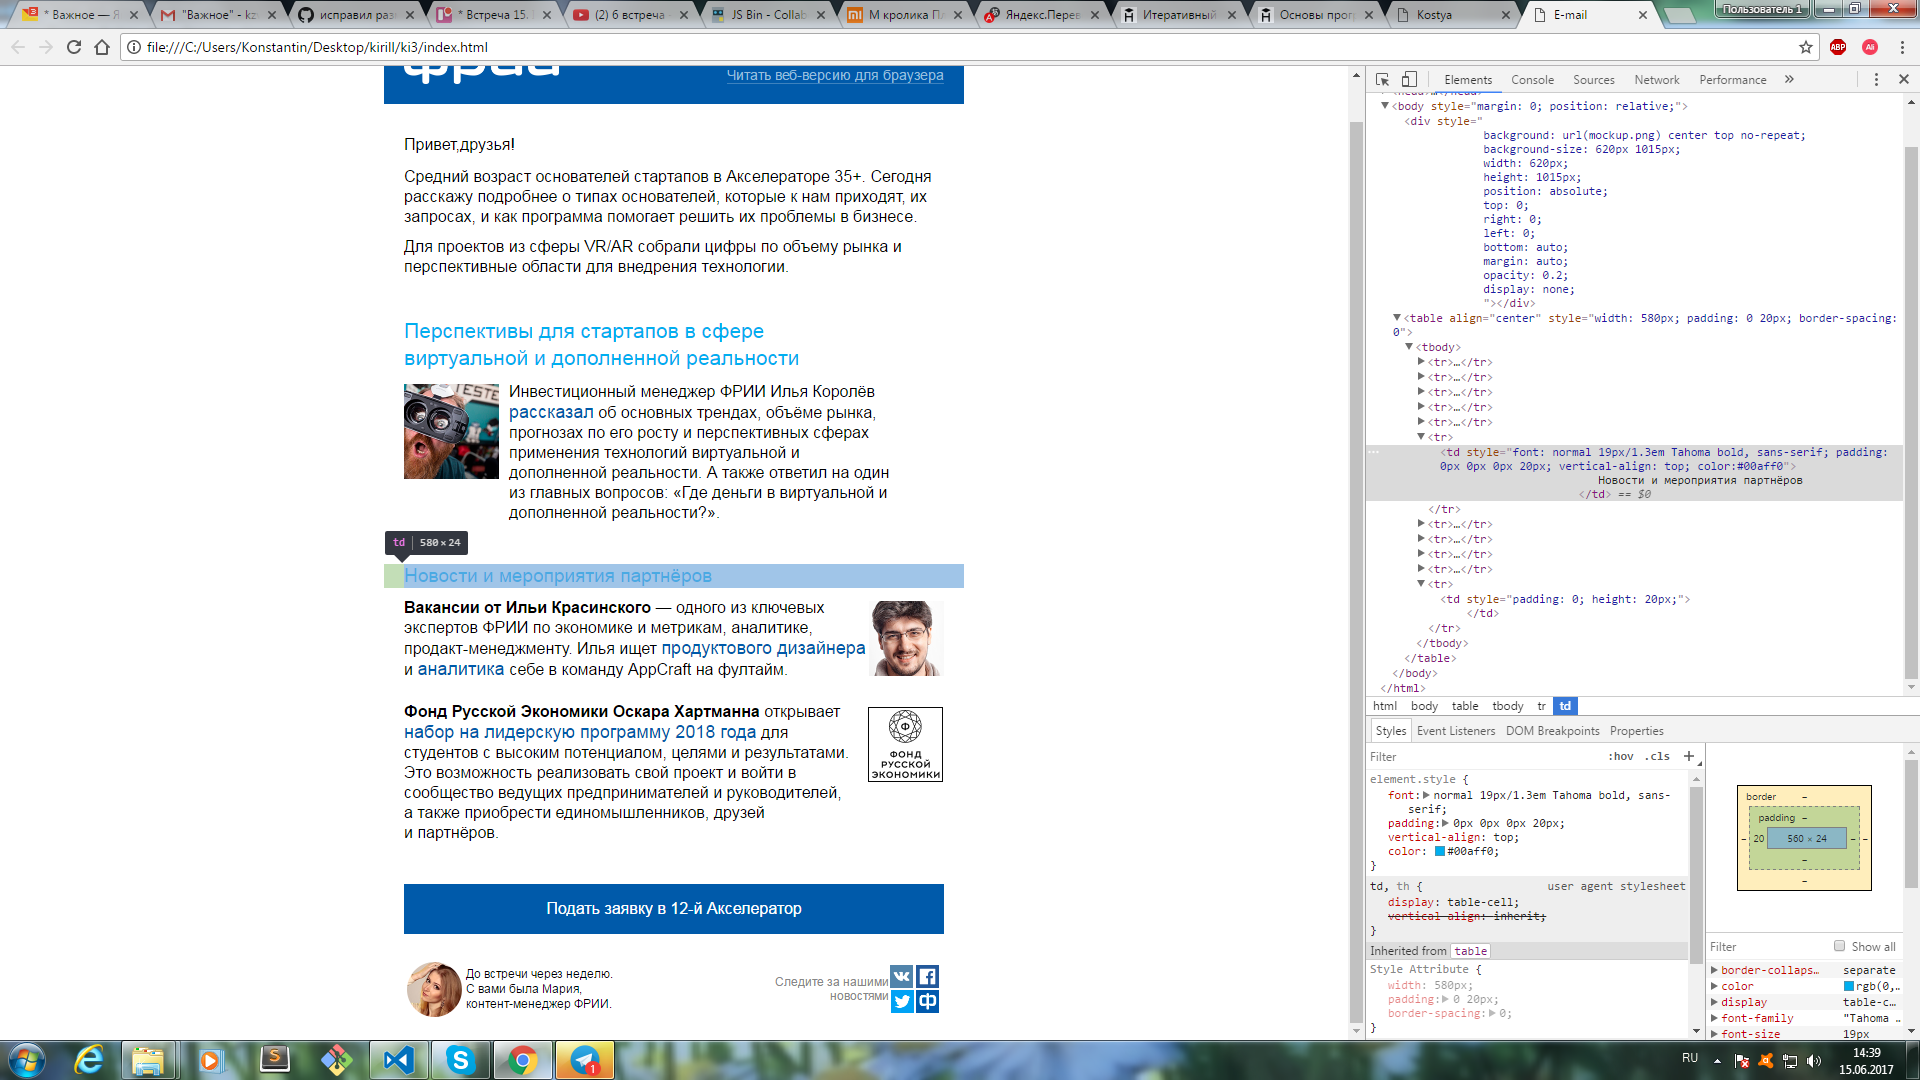Open the web version link in header
1920x1080 pixels.
[x=835, y=75]
